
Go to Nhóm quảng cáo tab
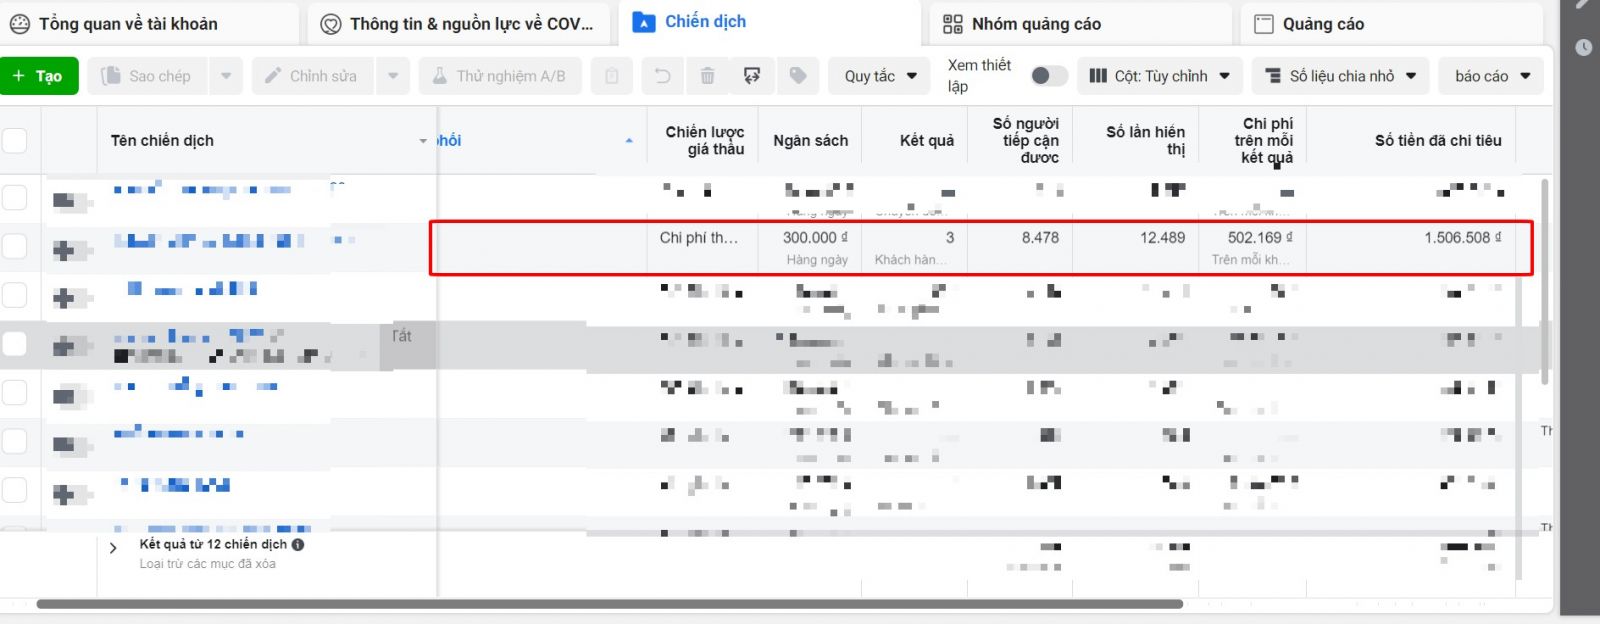click(x=1081, y=23)
